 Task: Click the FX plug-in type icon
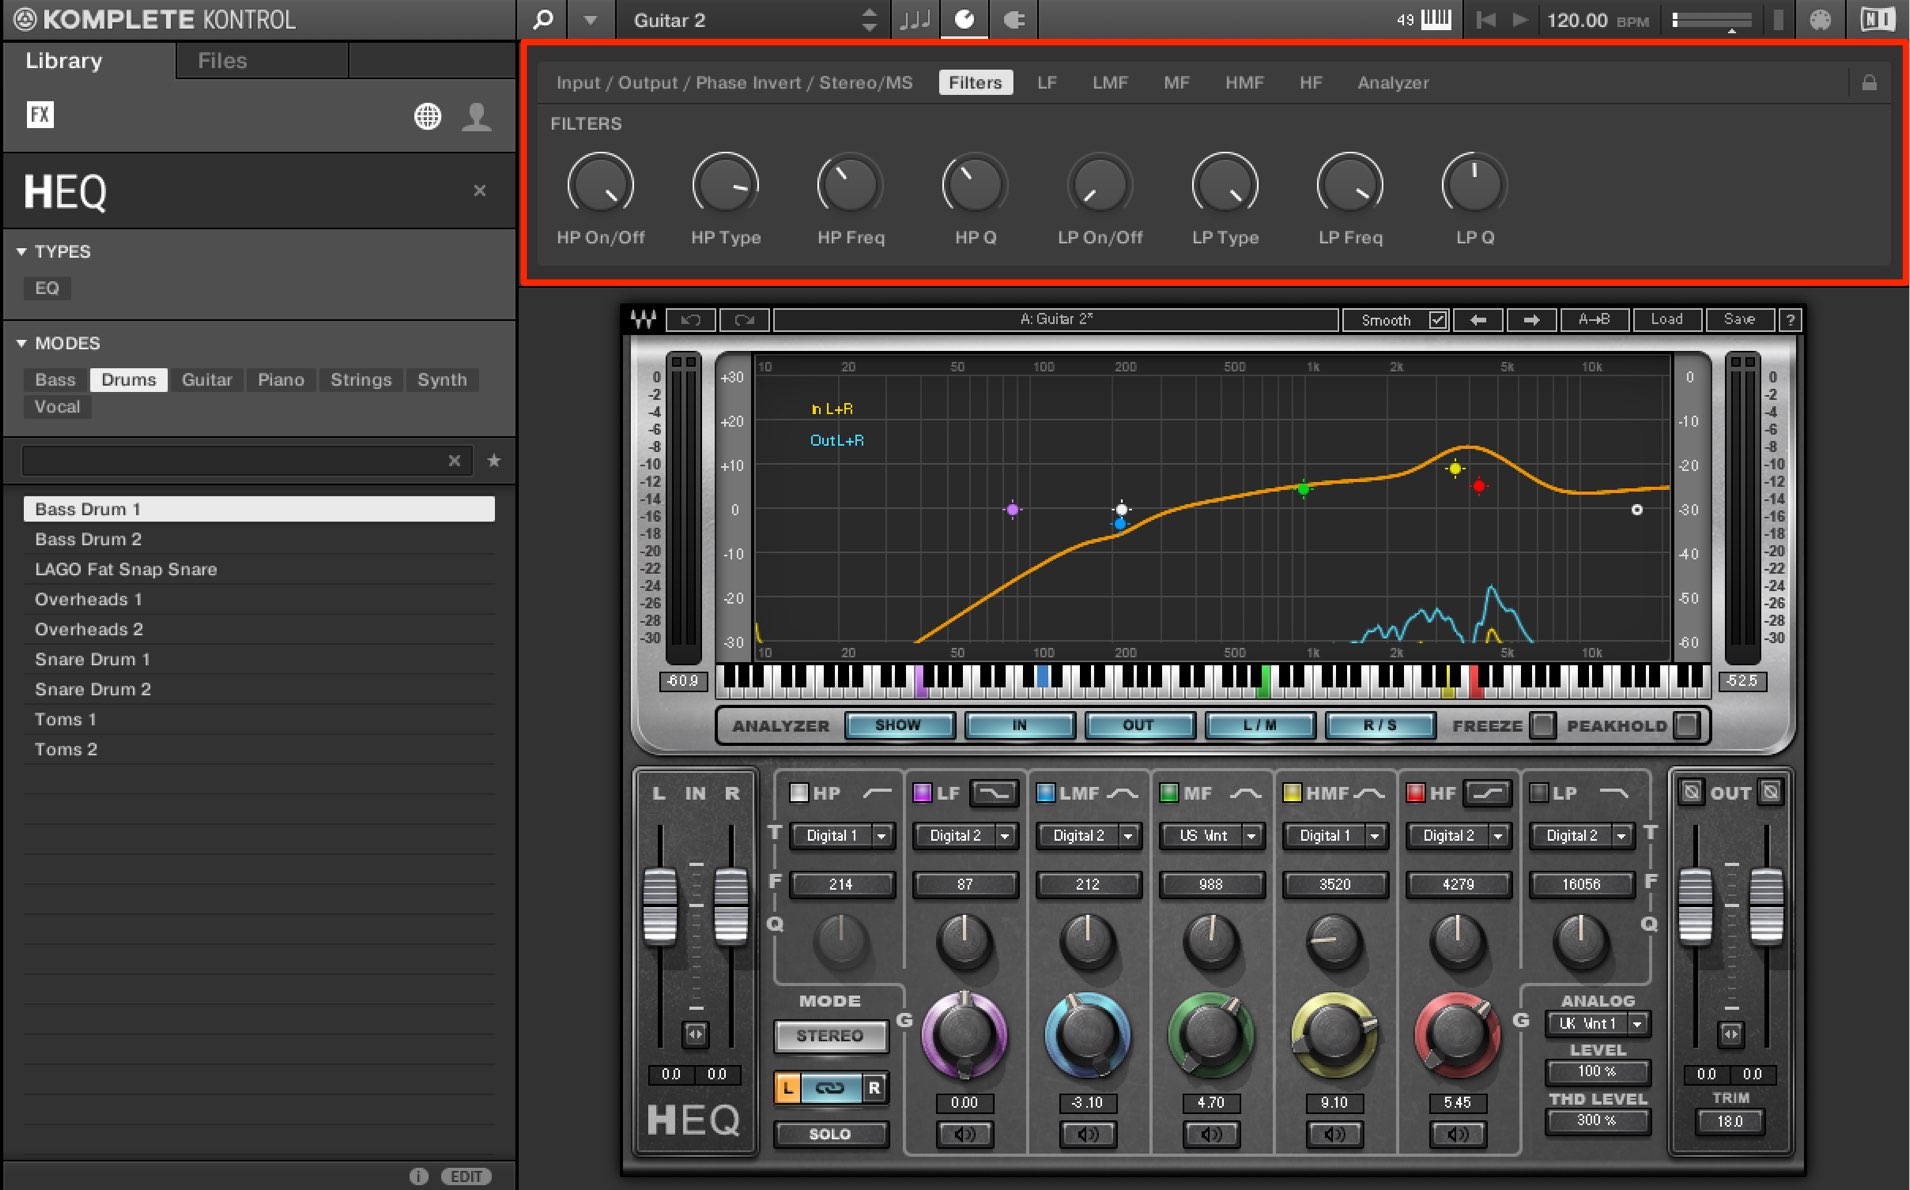(x=40, y=114)
